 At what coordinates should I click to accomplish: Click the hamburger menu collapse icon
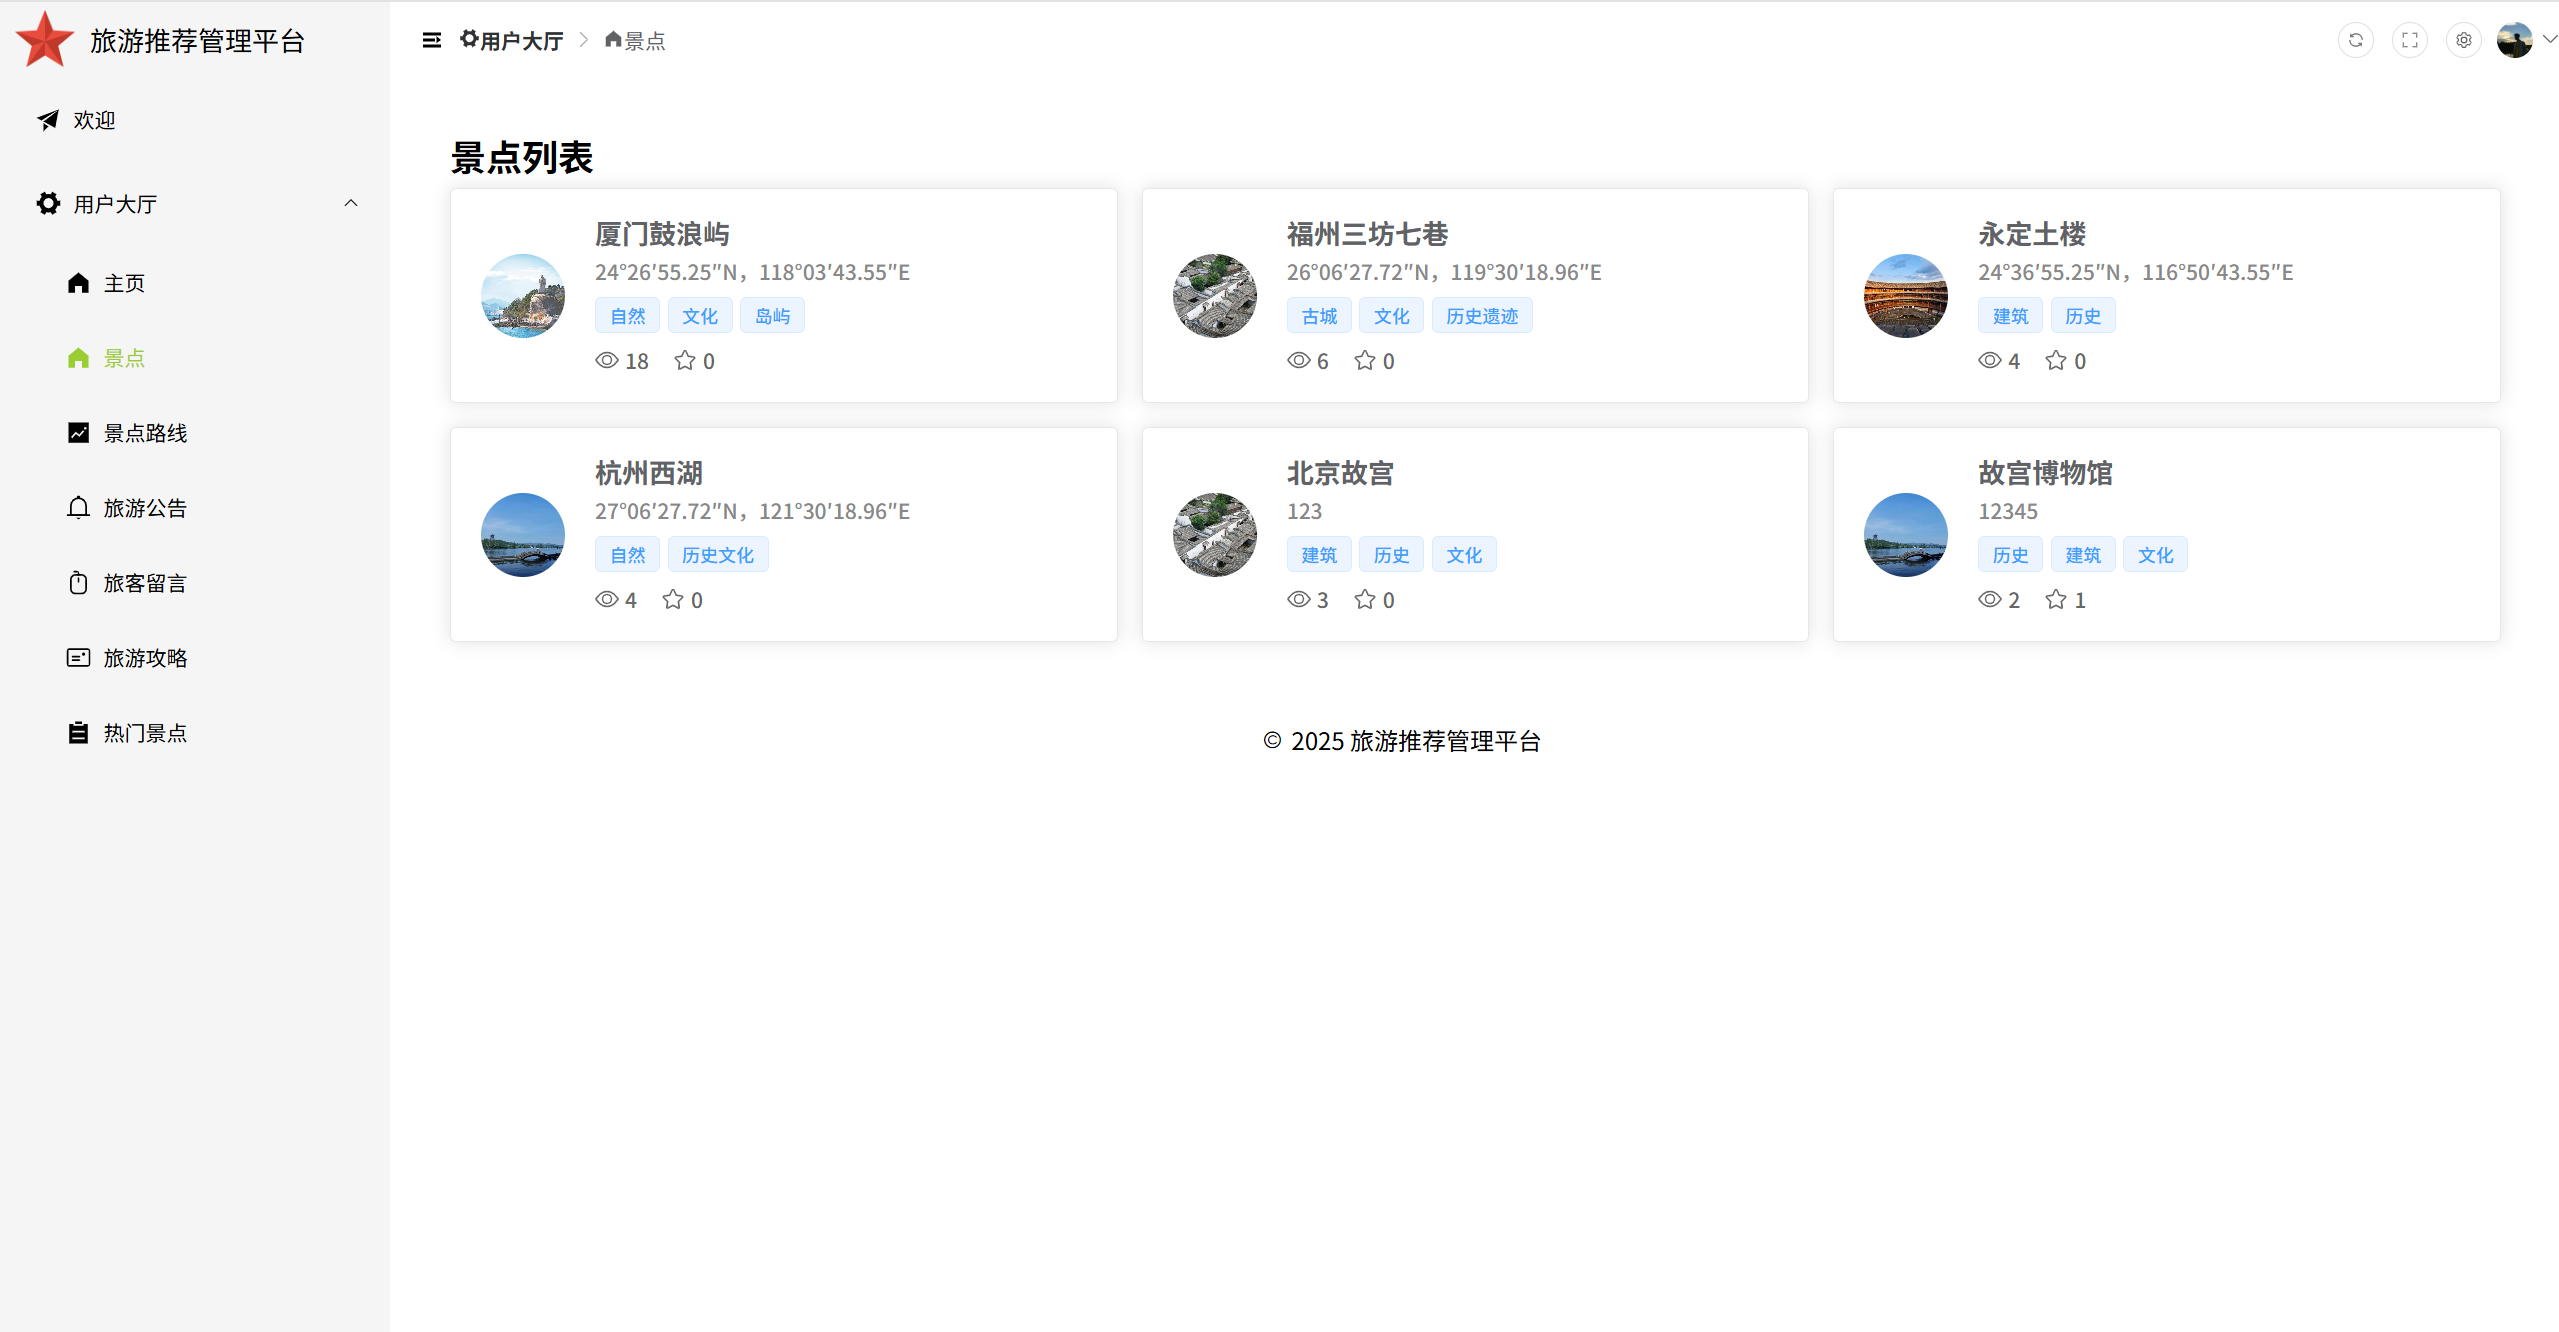point(431,40)
